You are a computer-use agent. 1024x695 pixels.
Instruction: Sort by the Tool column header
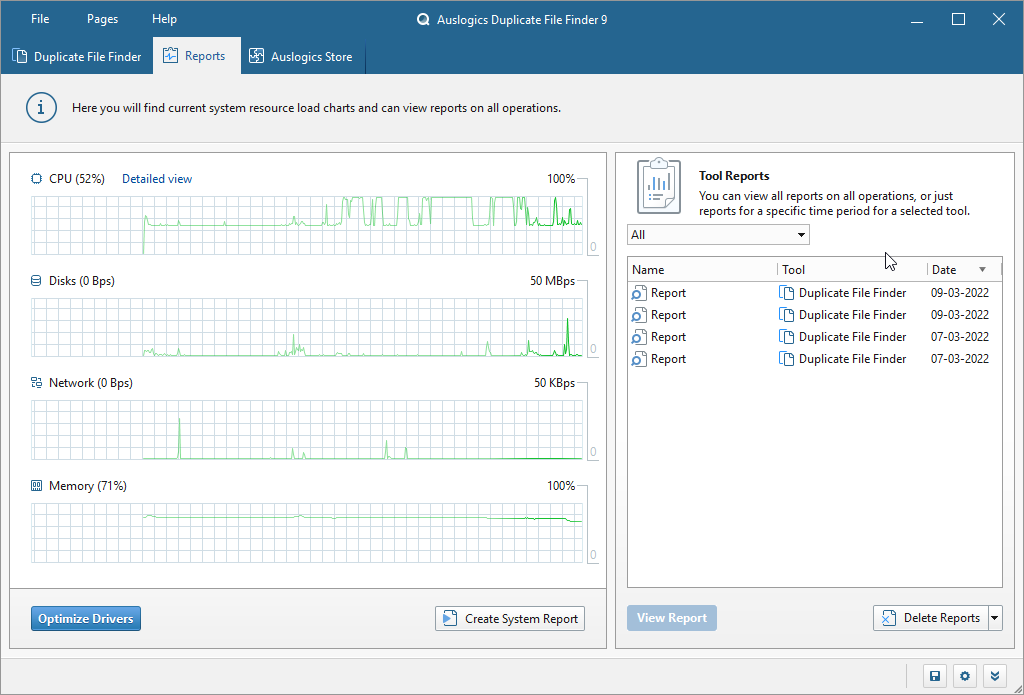point(852,270)
